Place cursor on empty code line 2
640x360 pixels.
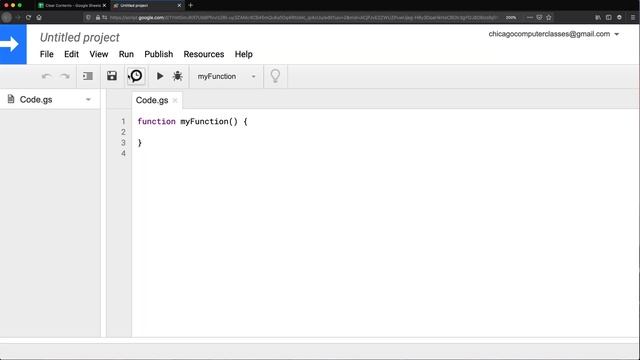[384, 132]
